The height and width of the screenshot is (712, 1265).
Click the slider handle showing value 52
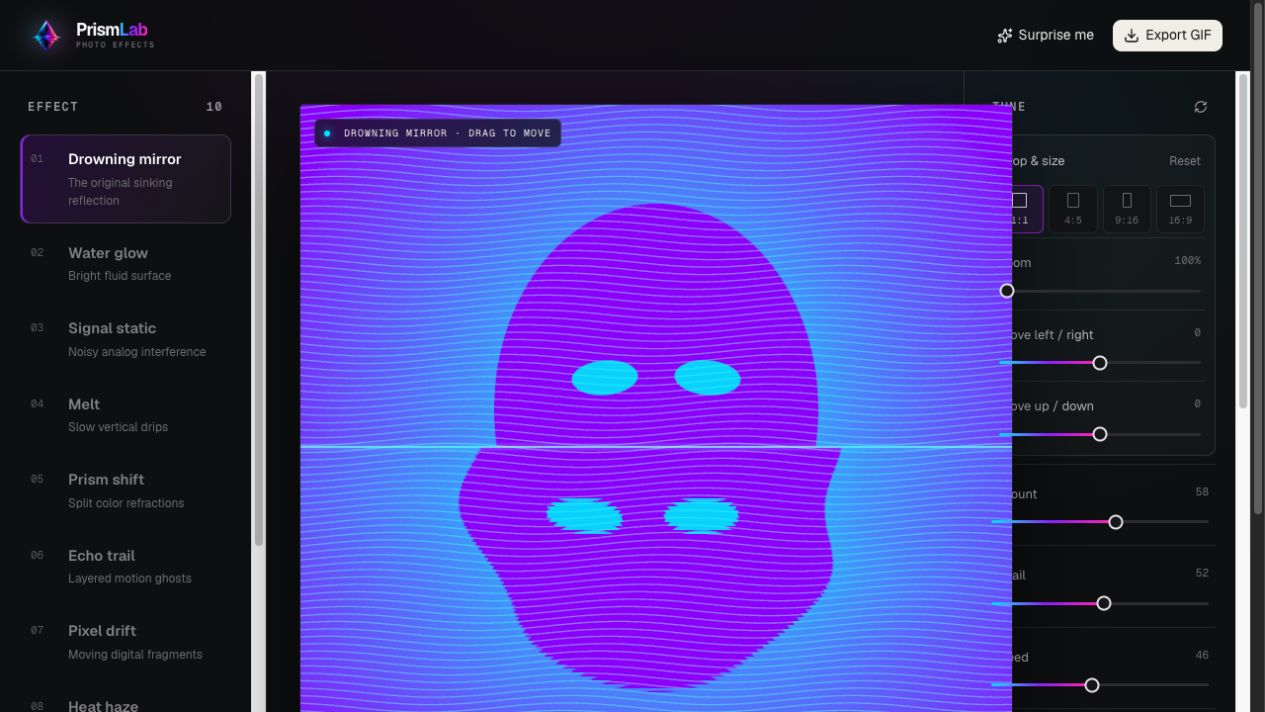click(x=1104, y=603)
